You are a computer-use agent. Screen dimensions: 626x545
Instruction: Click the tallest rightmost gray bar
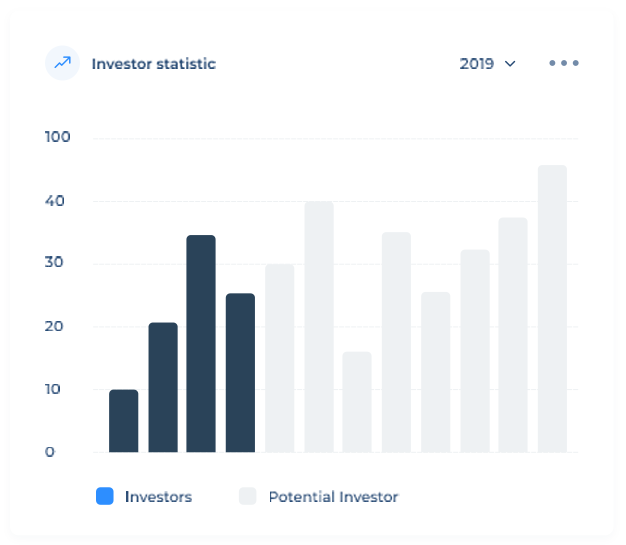[x=552, y=308]
